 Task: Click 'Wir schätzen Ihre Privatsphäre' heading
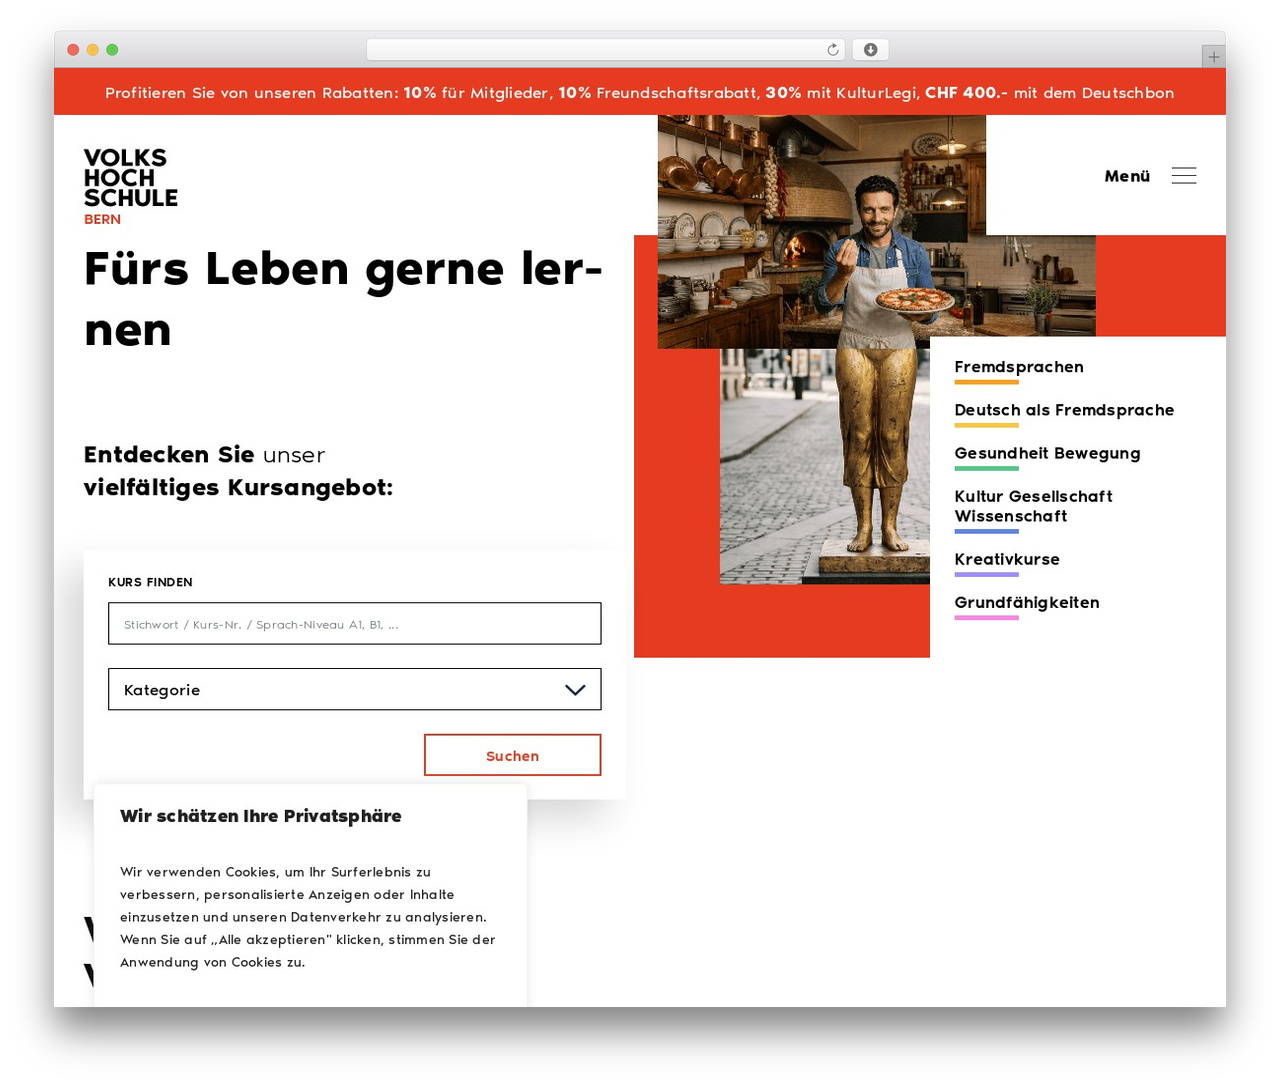click(261, 816)
